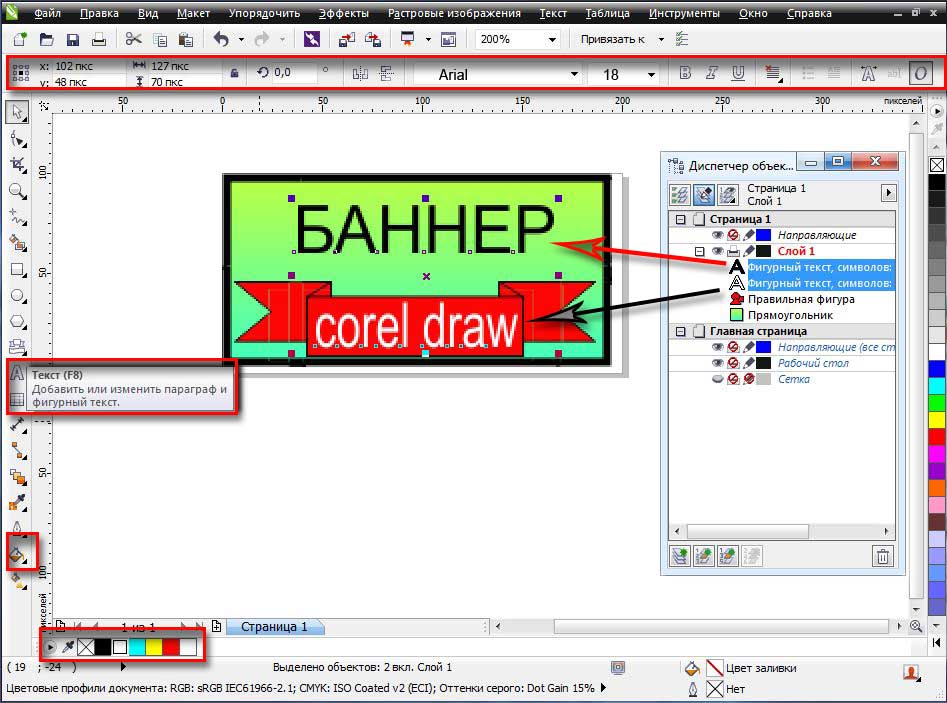Print the document using the printer icon
This screenshot has width=947, height=703.
[x=98, y=40]
